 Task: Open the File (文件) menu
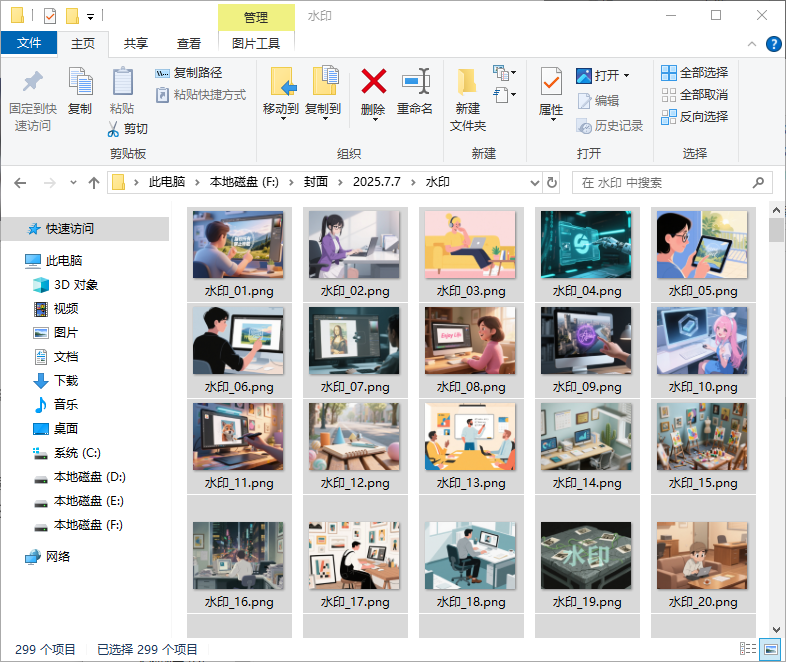[29, 43]
